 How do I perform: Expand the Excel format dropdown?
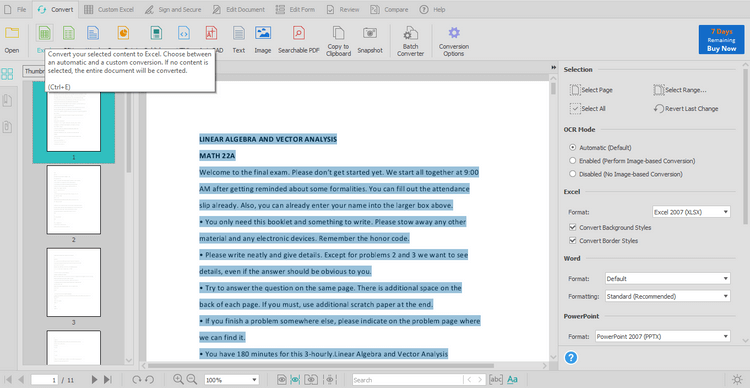(691, 212)
